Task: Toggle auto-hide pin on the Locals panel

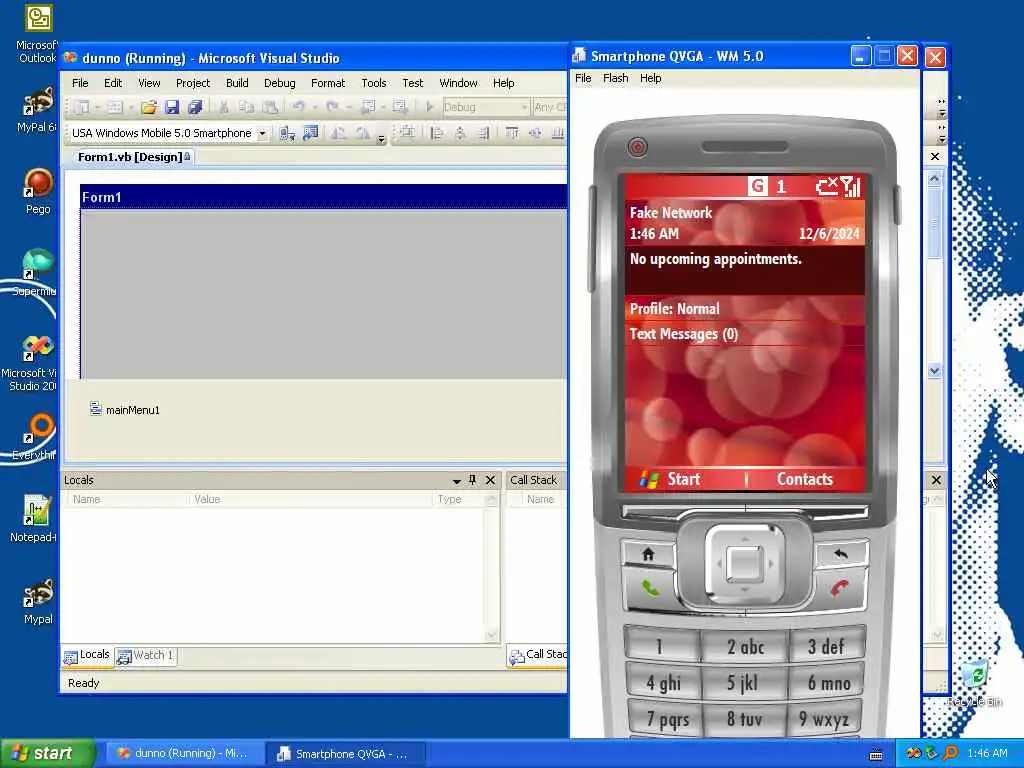Action: coord(472,480)
